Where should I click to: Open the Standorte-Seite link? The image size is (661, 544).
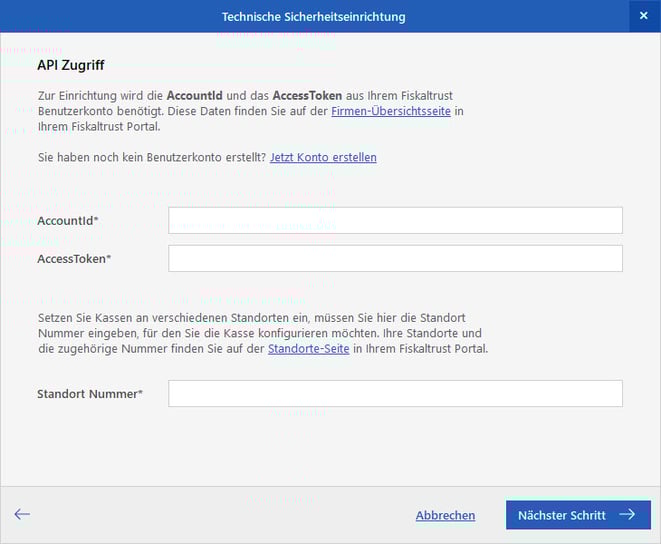point(308,349)
